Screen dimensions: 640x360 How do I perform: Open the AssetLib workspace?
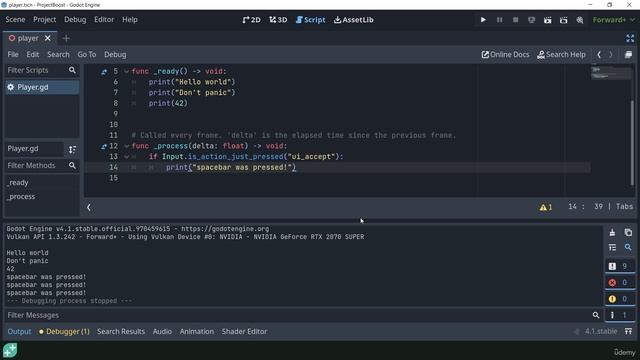[353, 20]
